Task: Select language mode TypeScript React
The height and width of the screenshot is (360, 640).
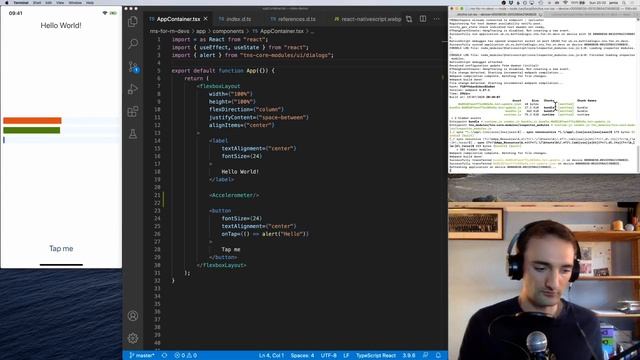Action: 376,356
